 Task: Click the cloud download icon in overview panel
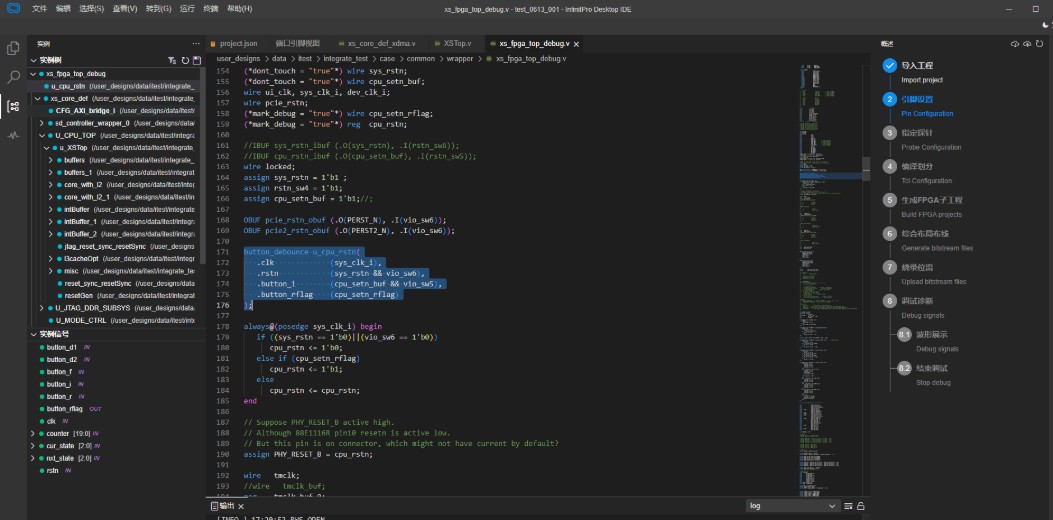click(1015, 44)
